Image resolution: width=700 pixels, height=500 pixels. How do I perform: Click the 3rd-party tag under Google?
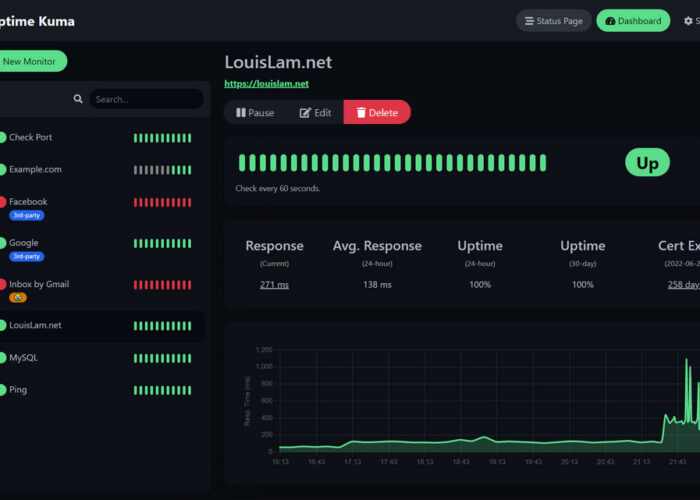(x=26, y=257)
